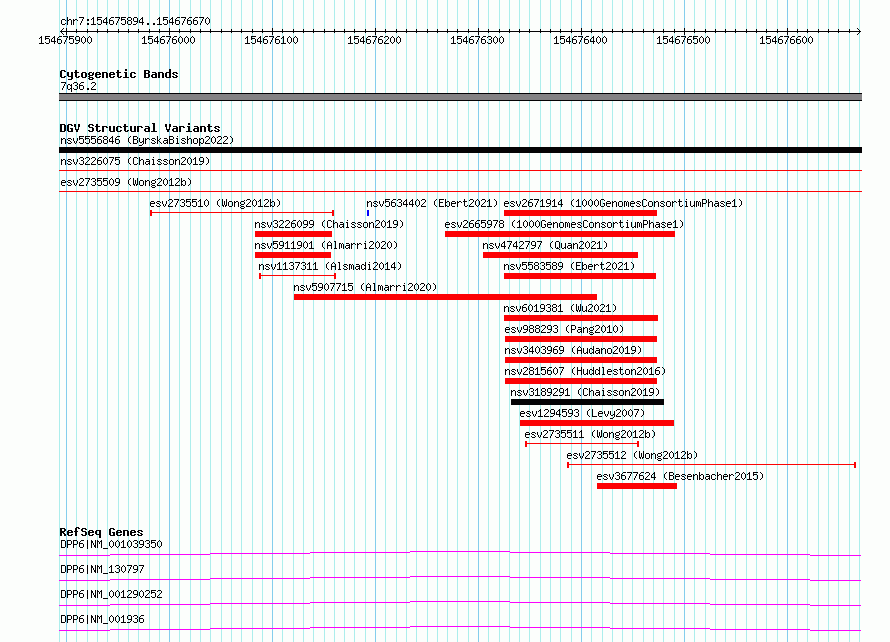The width and height of the screenshot is (890, 642).
Task: Click the esv2735511 (Wong2012b) label
Action: click(x=590, y=434)
